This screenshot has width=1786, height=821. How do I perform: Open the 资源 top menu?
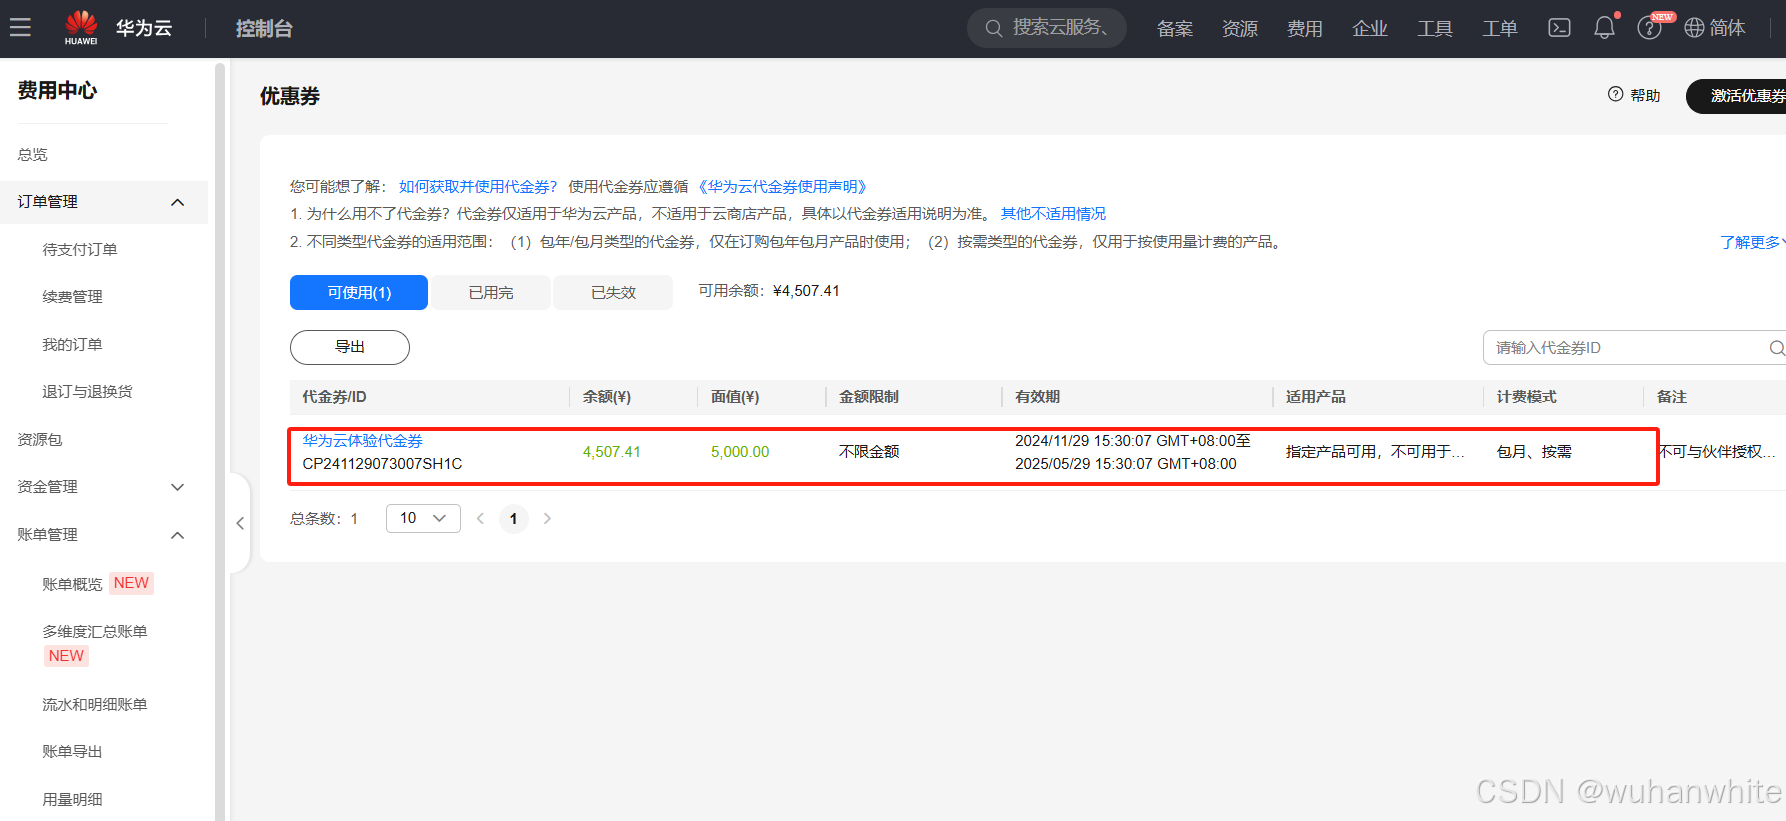1240,29
